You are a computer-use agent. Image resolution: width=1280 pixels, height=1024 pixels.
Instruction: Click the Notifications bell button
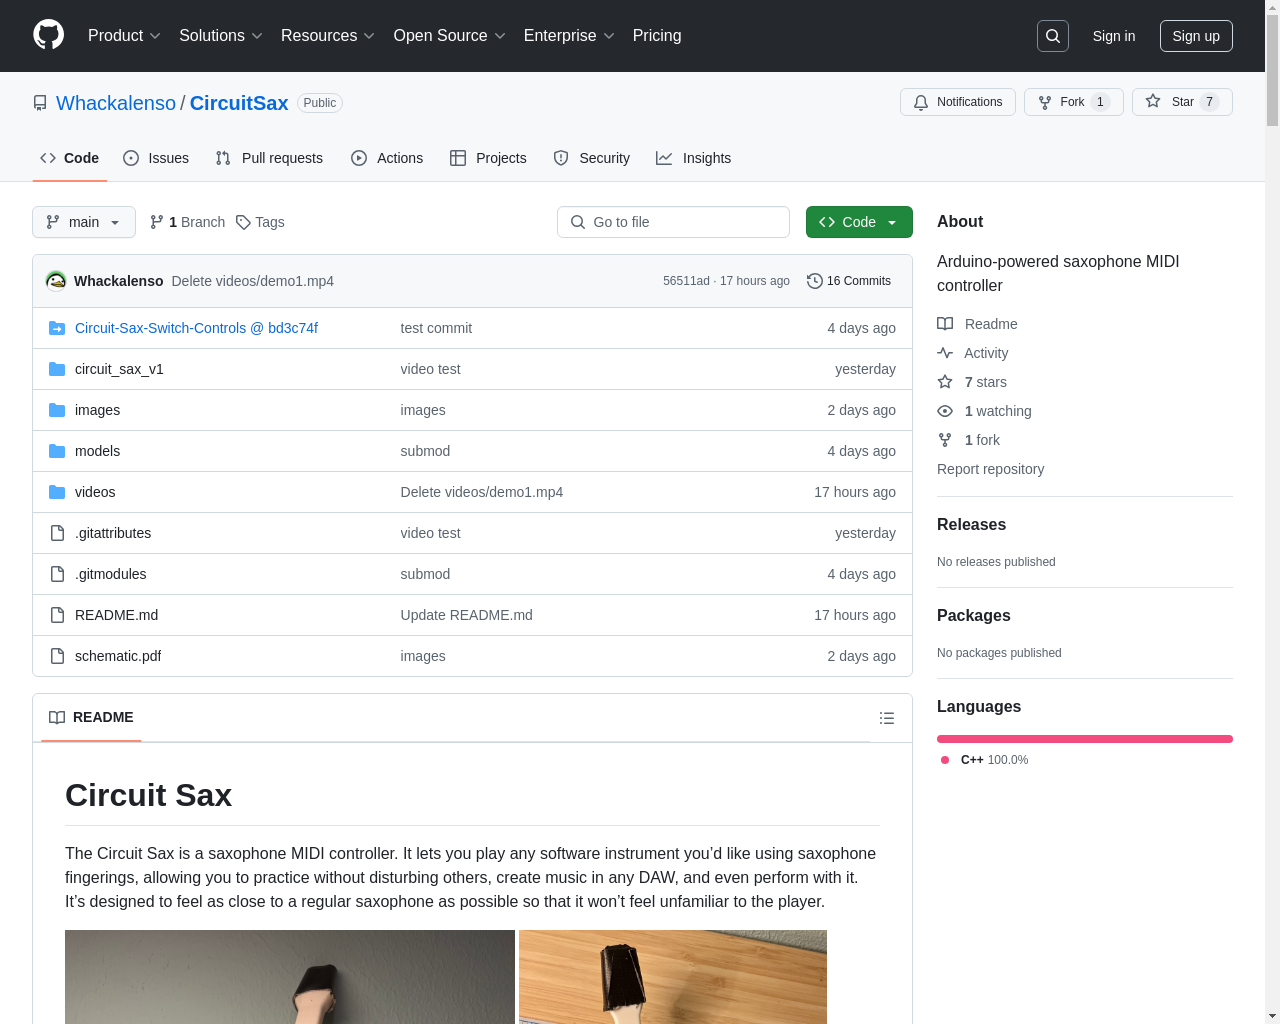coord(958,102)
